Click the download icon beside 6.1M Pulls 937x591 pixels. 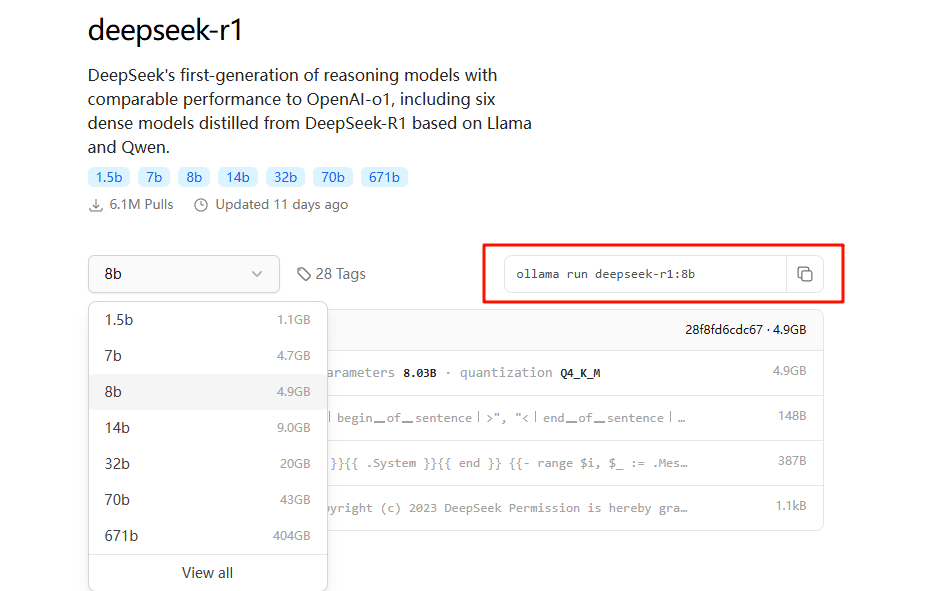(x=96, y=205)
